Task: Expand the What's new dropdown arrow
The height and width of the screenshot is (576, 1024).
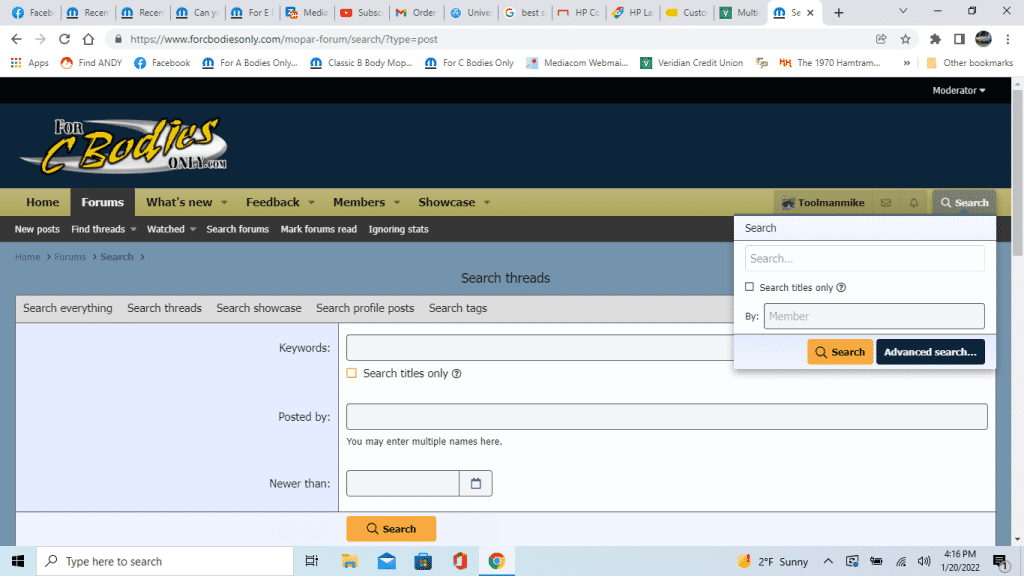Action: click(224, 203)
